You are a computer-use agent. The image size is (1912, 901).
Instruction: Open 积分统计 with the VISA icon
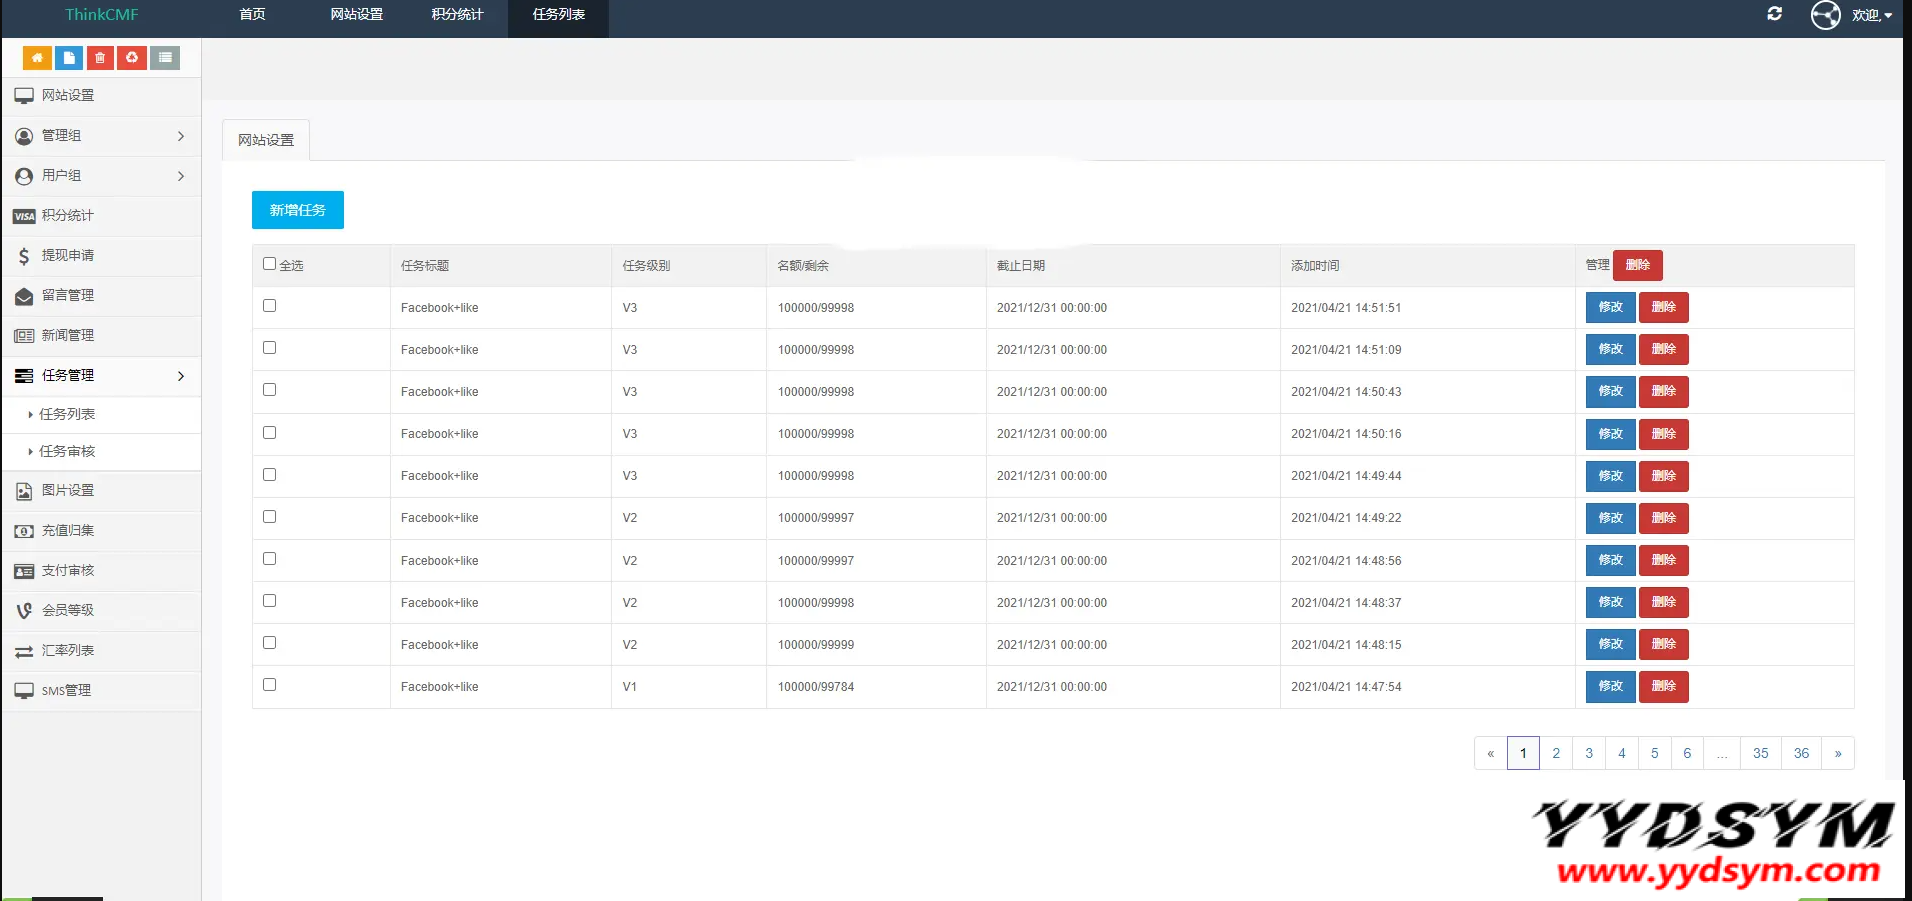68,216
